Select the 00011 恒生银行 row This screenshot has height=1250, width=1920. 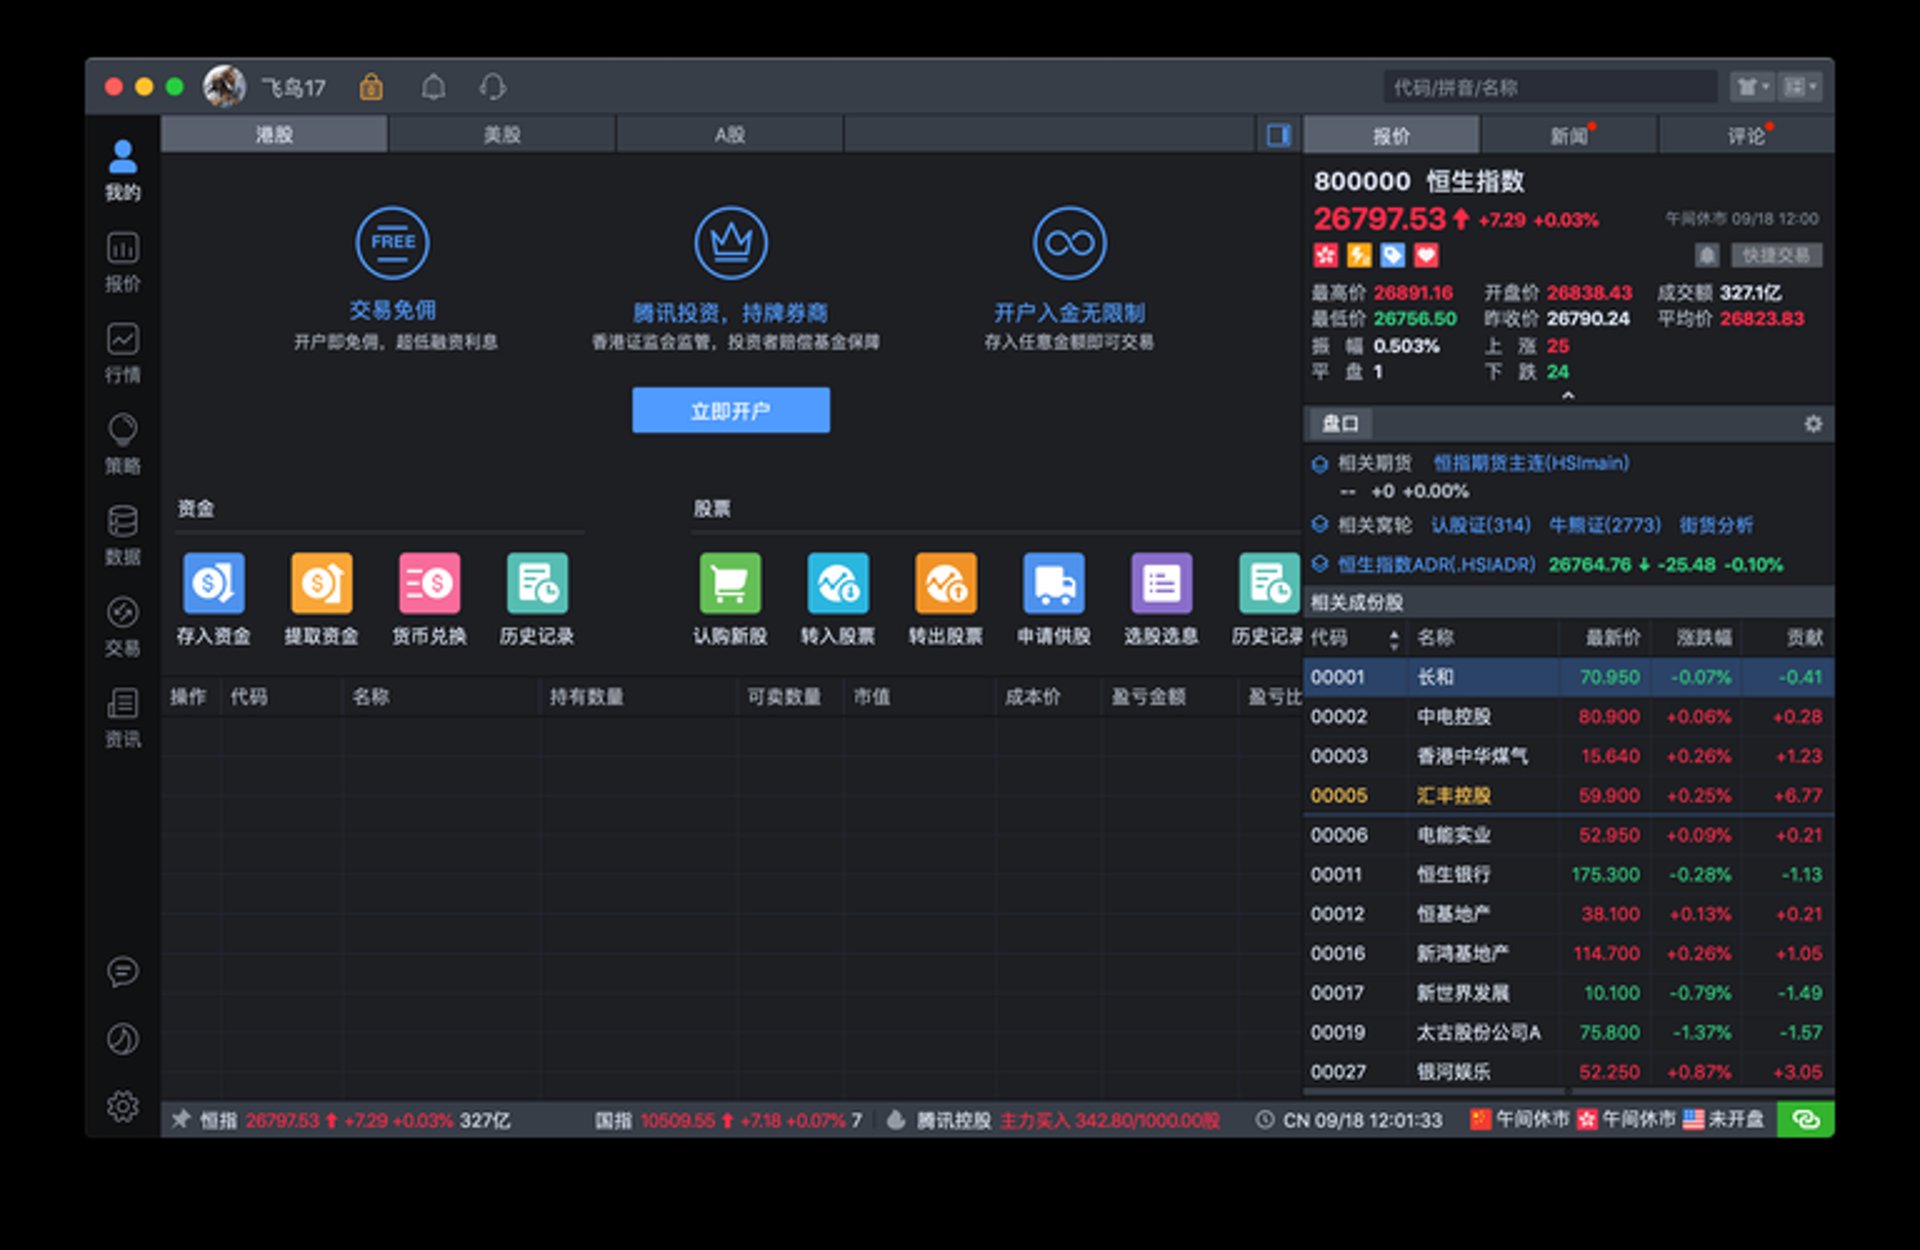point(1568,875)
